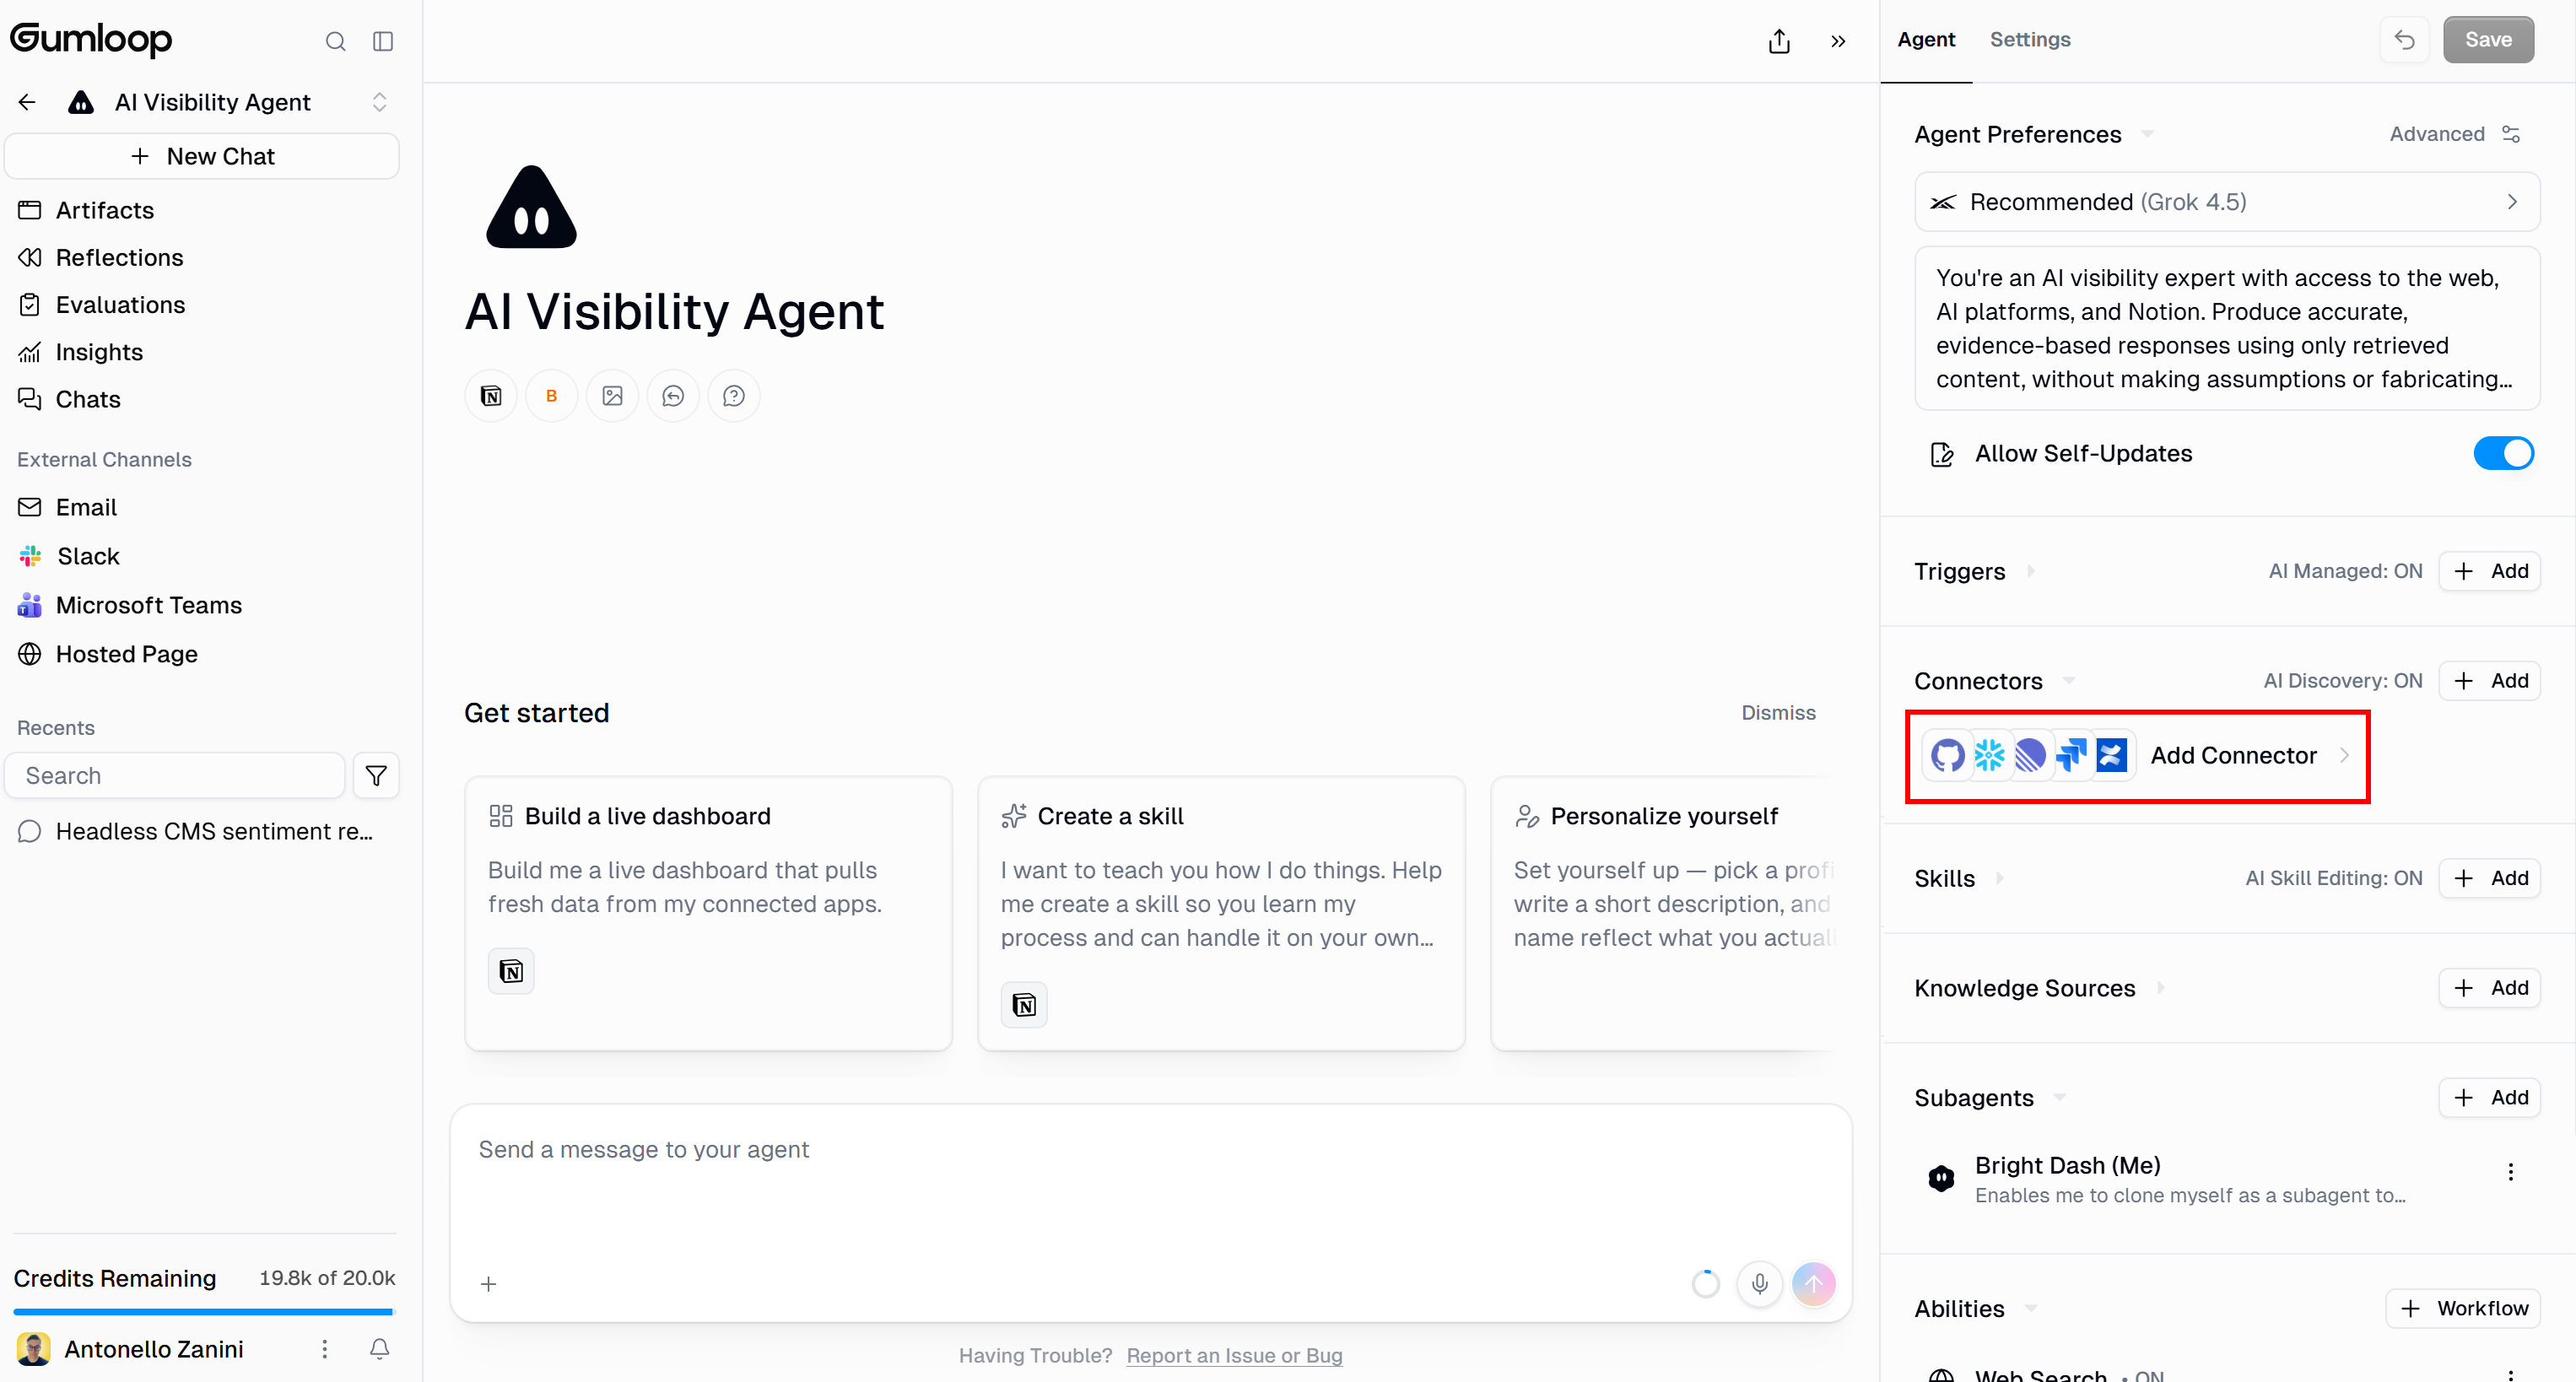Screen dimensions: 2576x1382
Task: Open options for Bright Dash (Me) subagent
Action: click(x=2510, y=1172)
